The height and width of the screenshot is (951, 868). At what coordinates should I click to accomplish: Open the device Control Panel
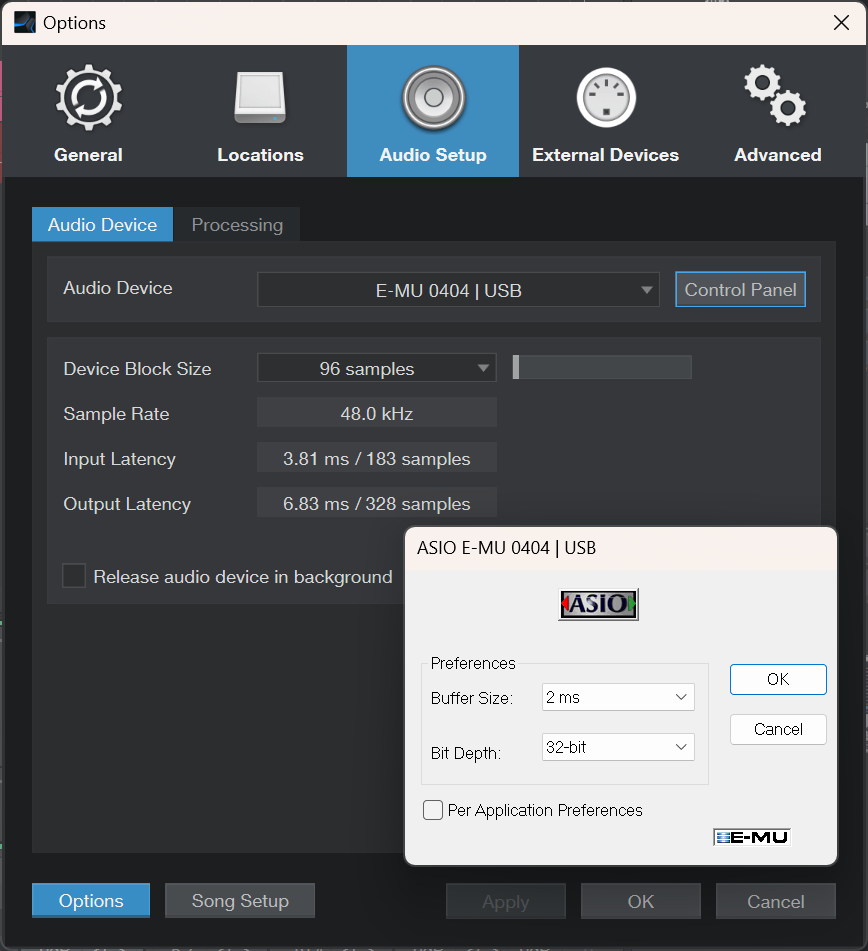(x=741, y=289)
